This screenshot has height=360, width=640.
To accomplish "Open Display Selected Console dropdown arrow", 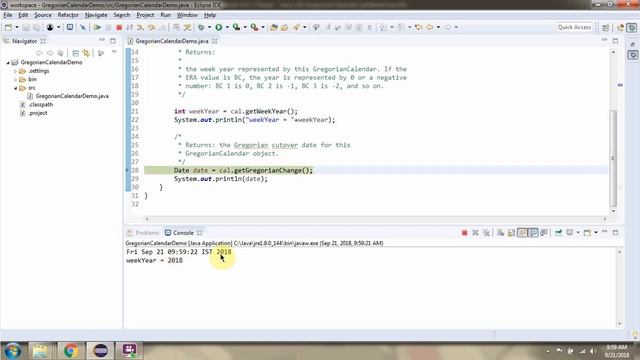I will coord(578,233).
